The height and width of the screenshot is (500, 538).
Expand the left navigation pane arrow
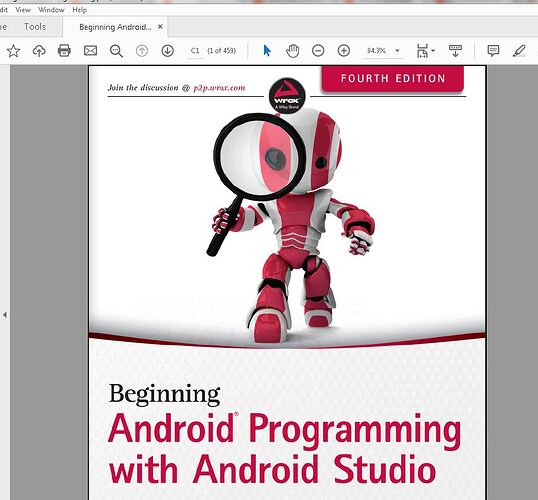pyautogui.click(x=4, y=315)
